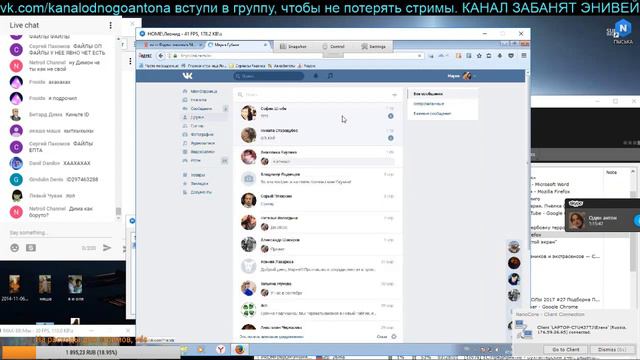Open Photos item in VK sidebar

[x=202, y=134]
